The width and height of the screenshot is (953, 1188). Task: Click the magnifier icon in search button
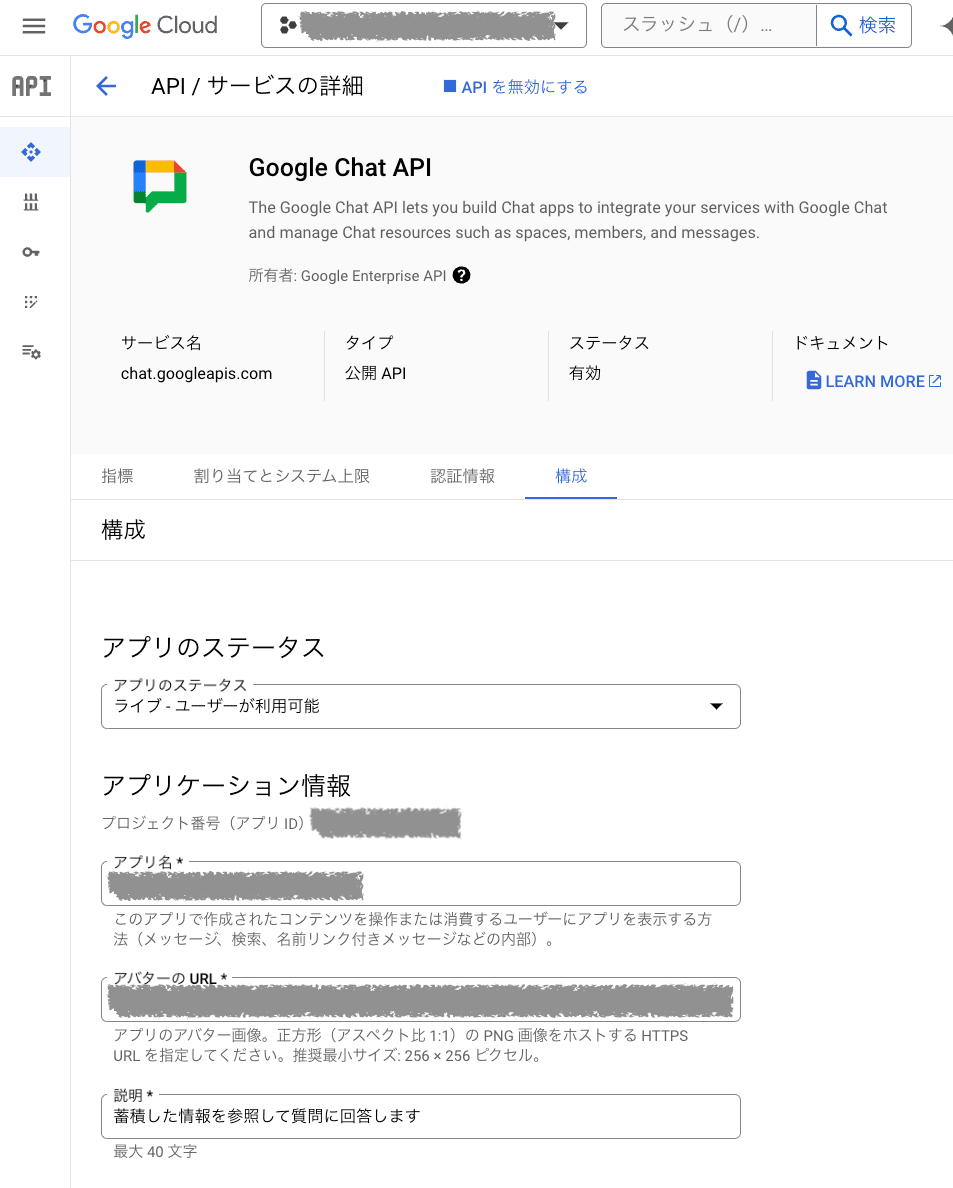pyautogui.click(x=841, y=26)
